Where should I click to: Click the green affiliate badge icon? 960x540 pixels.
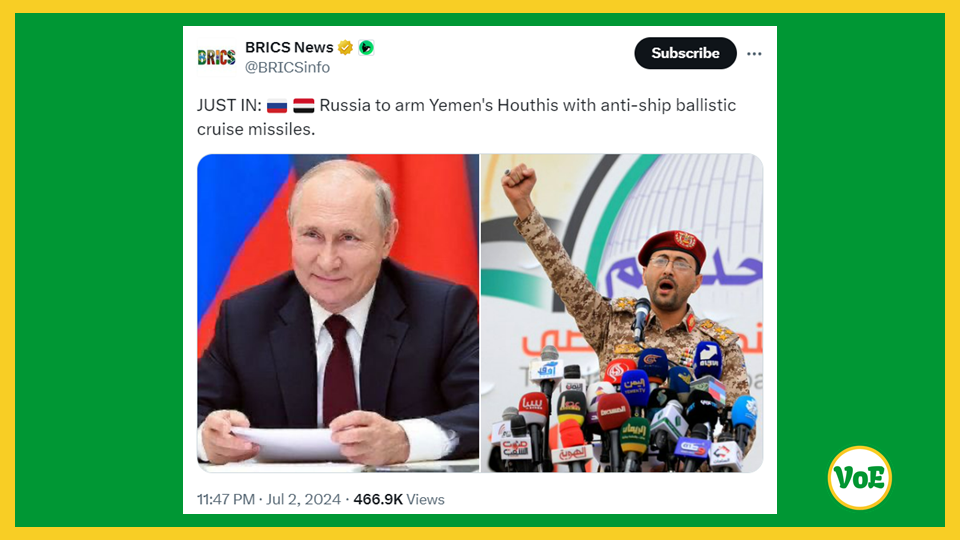(x=366, y=48)
